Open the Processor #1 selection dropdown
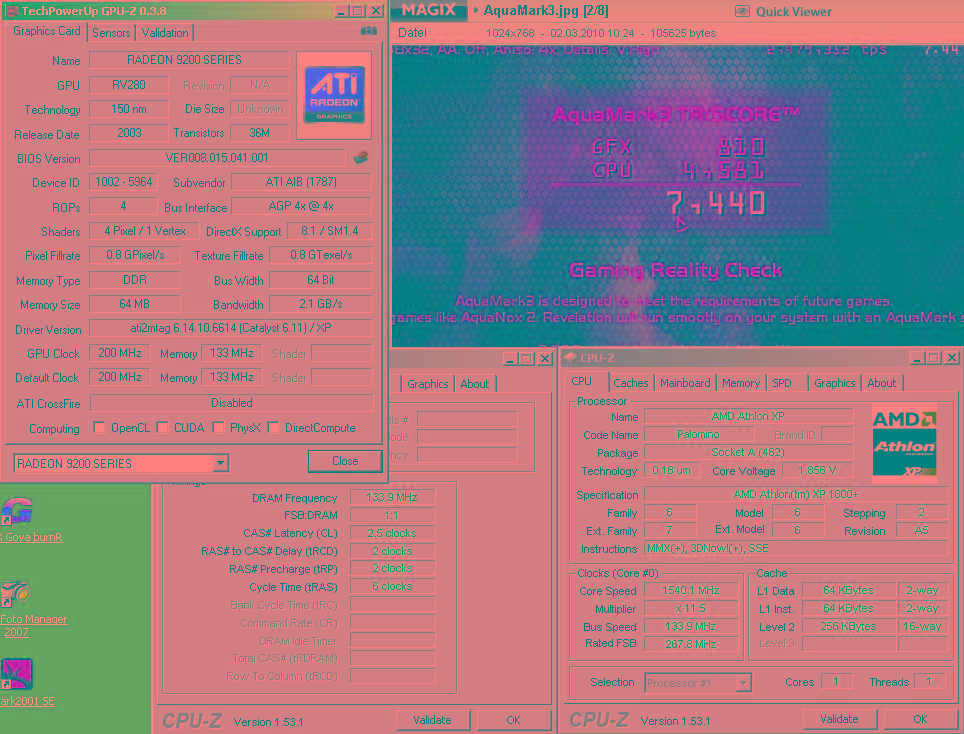 click(743, 682)
